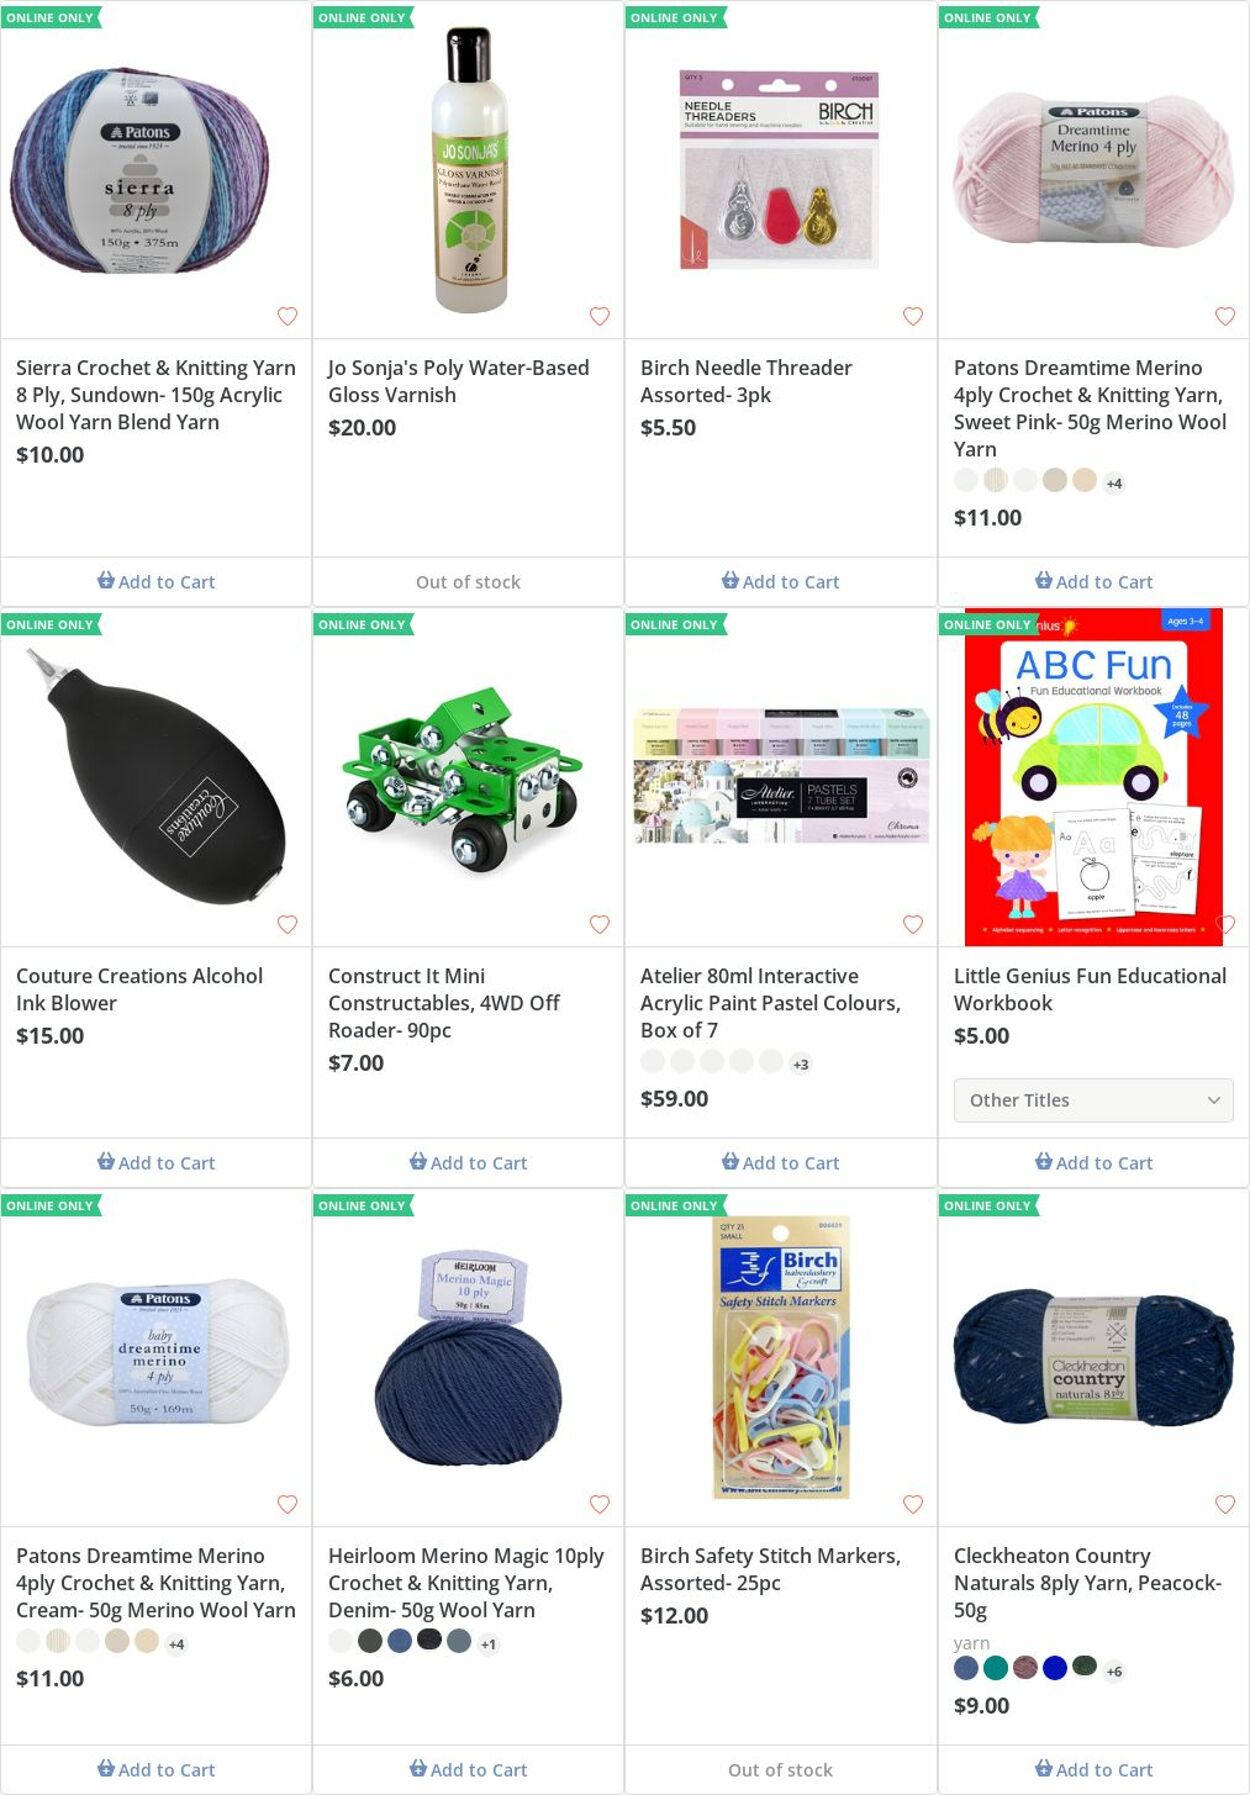The image size is (1250, 1795).
Task: Add Construct It 4WD Off Roader to cart
Action: point(468,1162)
